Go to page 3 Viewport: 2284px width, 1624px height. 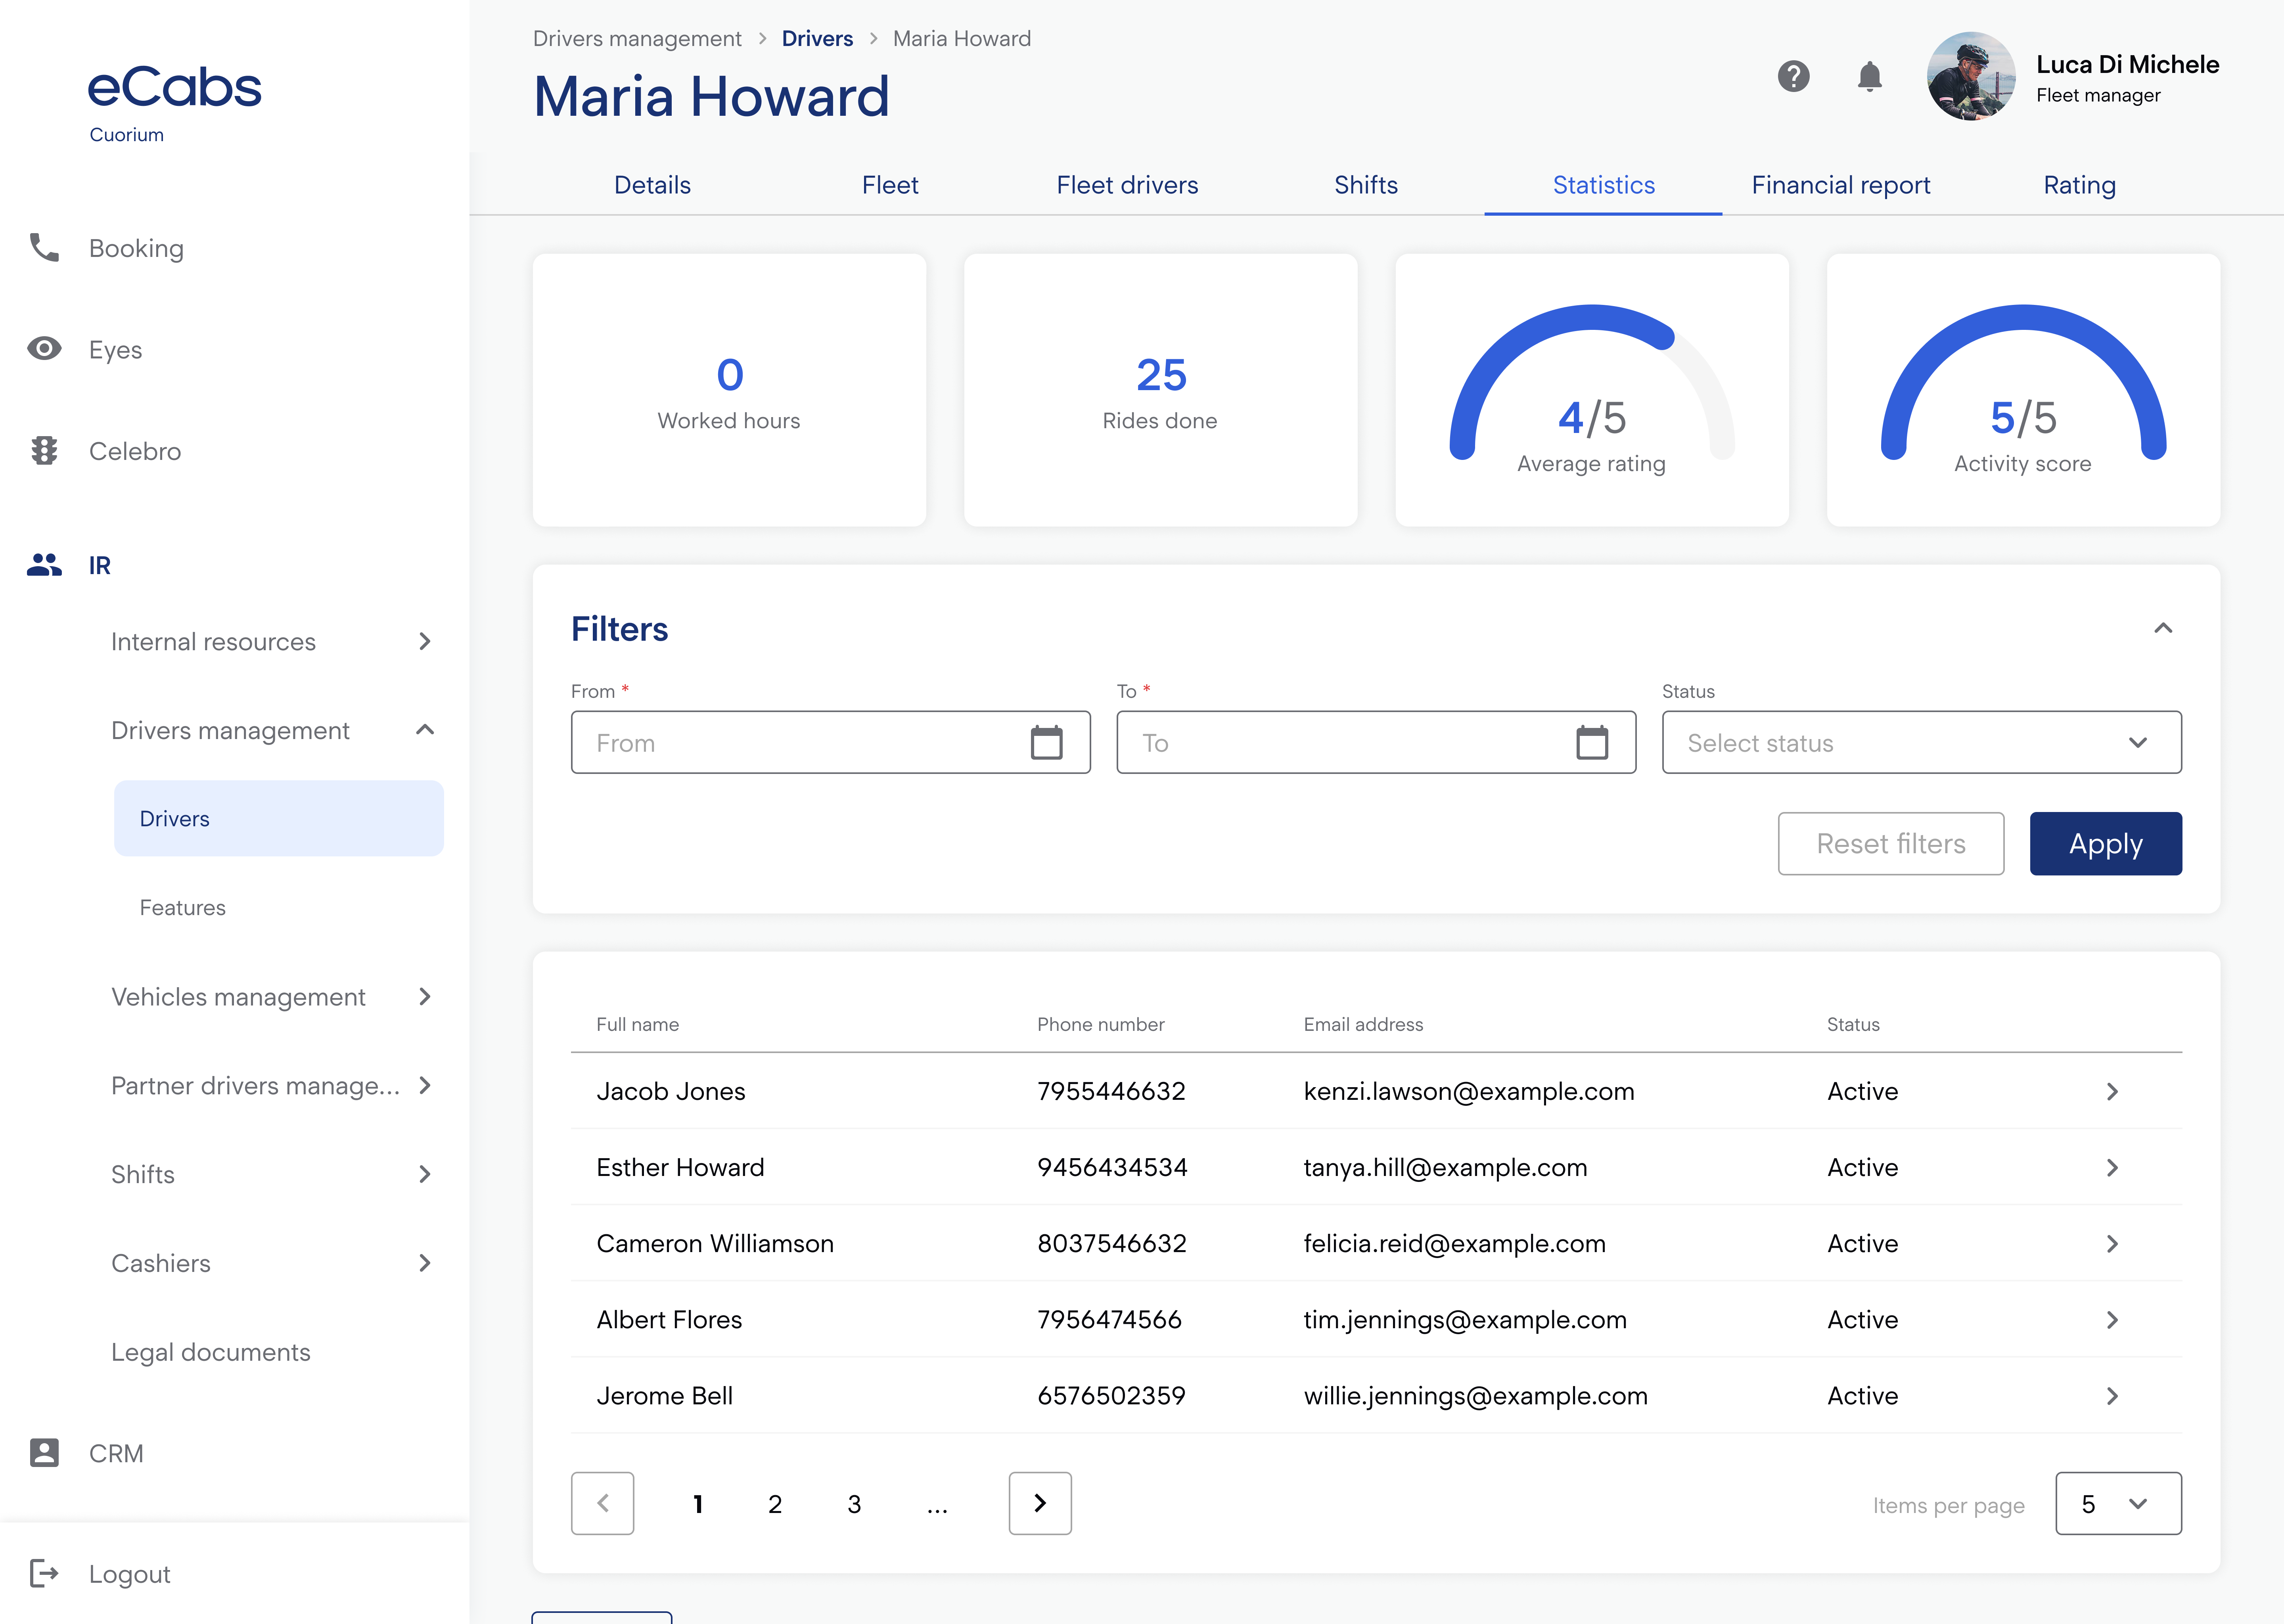click(854, 1503)
